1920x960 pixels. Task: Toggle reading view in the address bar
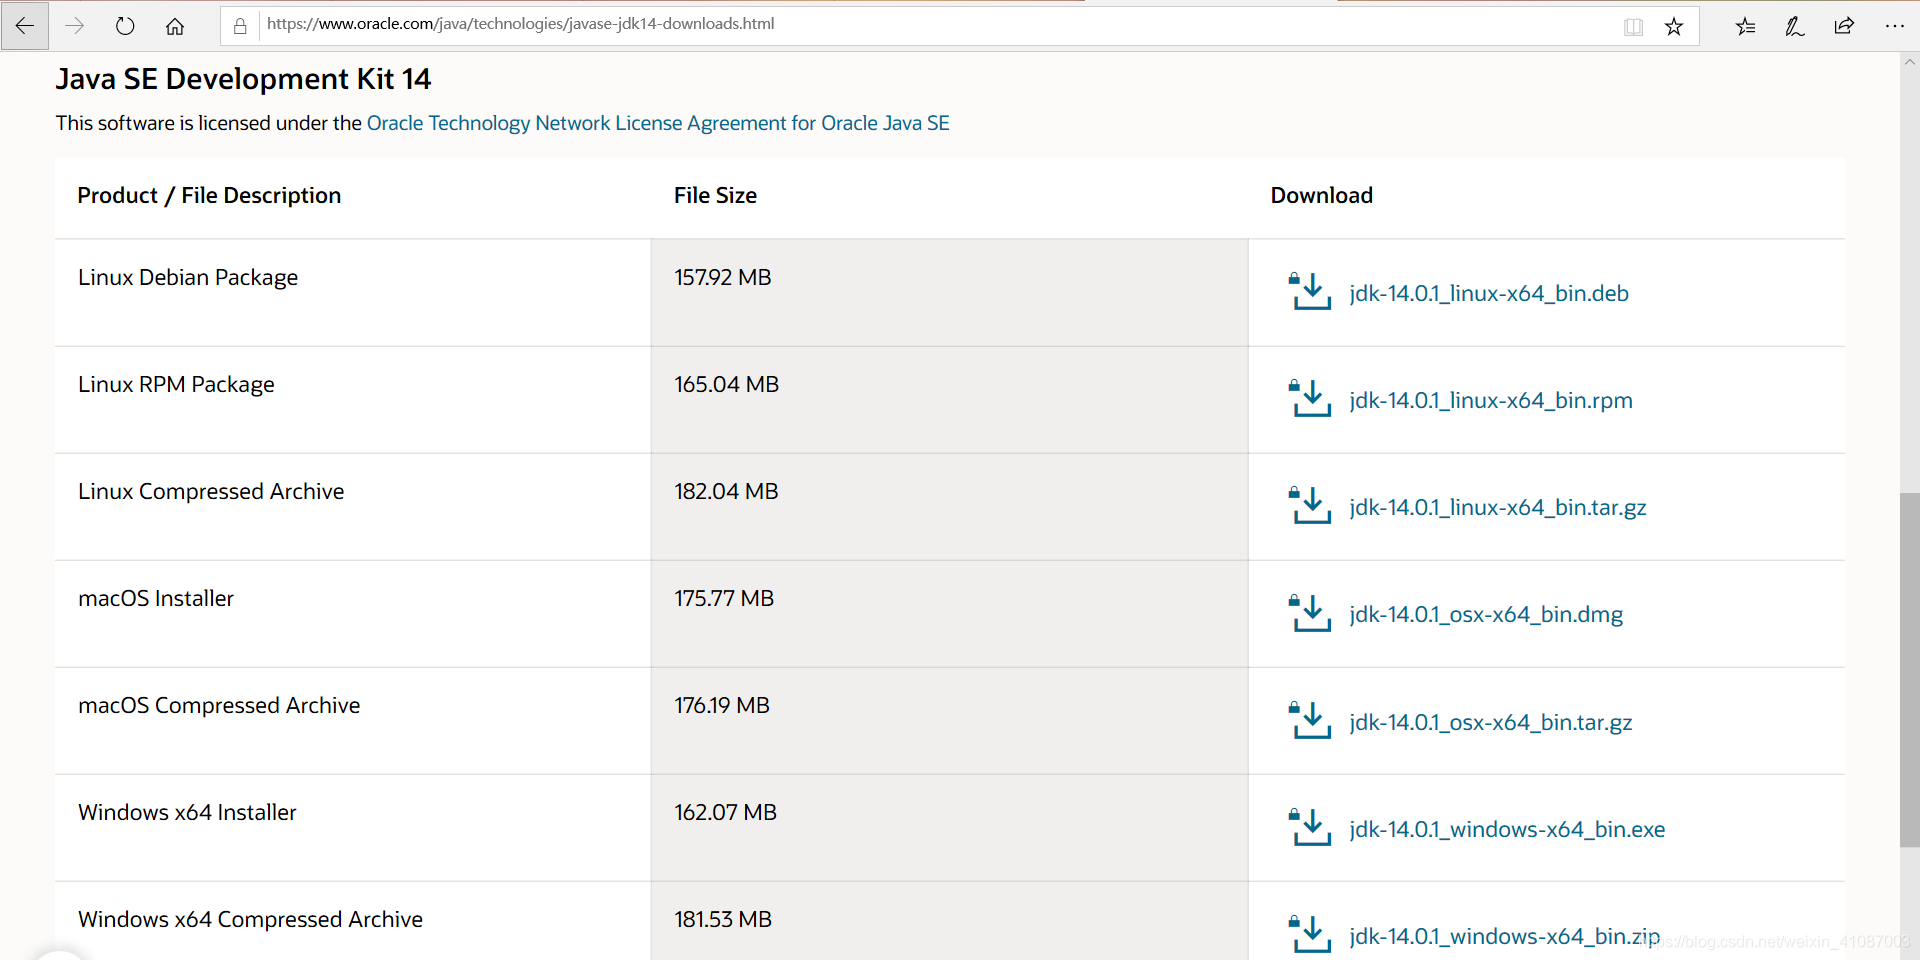(x=1633, y=27)
